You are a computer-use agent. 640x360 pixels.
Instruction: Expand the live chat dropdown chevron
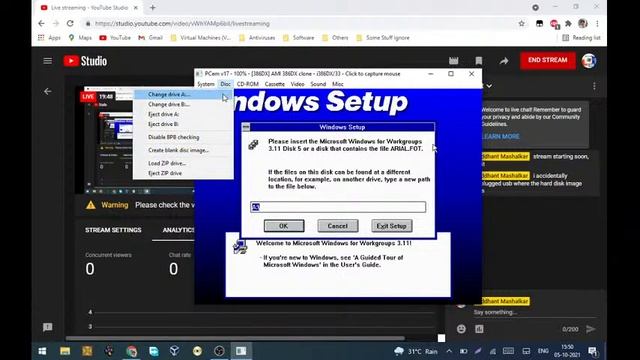(489, 86)
